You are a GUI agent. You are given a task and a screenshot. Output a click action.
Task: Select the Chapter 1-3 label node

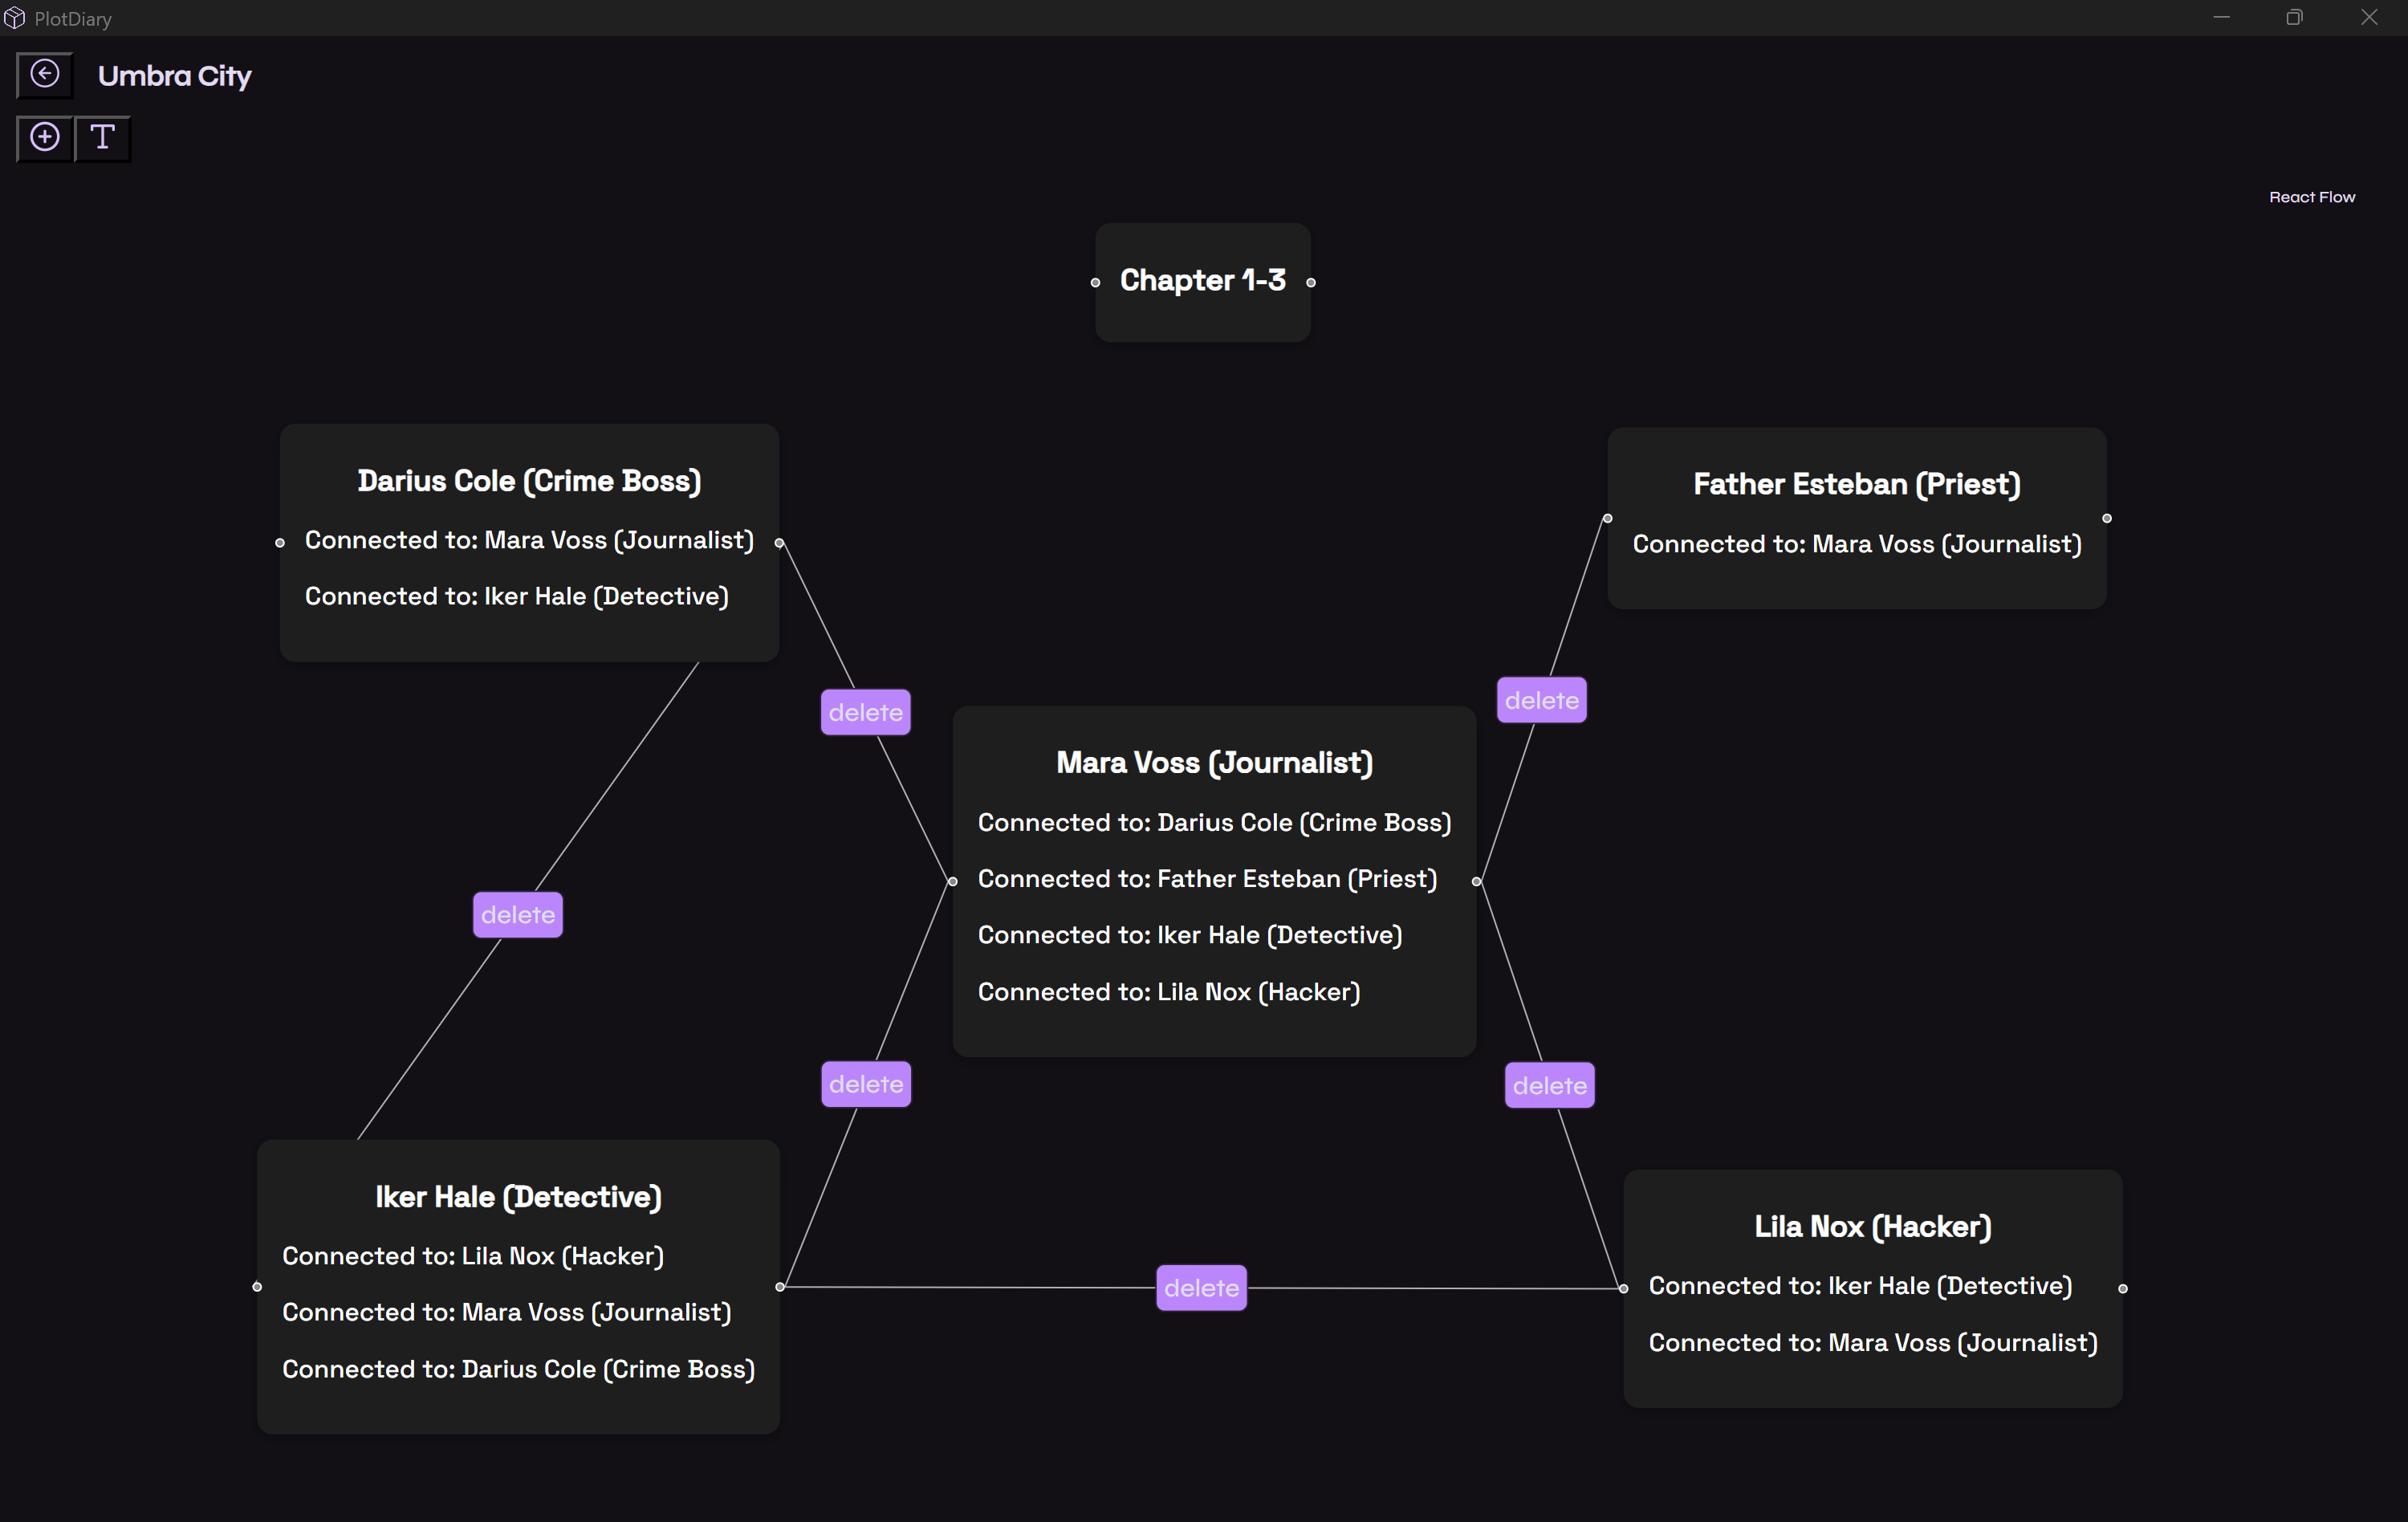1202,281
